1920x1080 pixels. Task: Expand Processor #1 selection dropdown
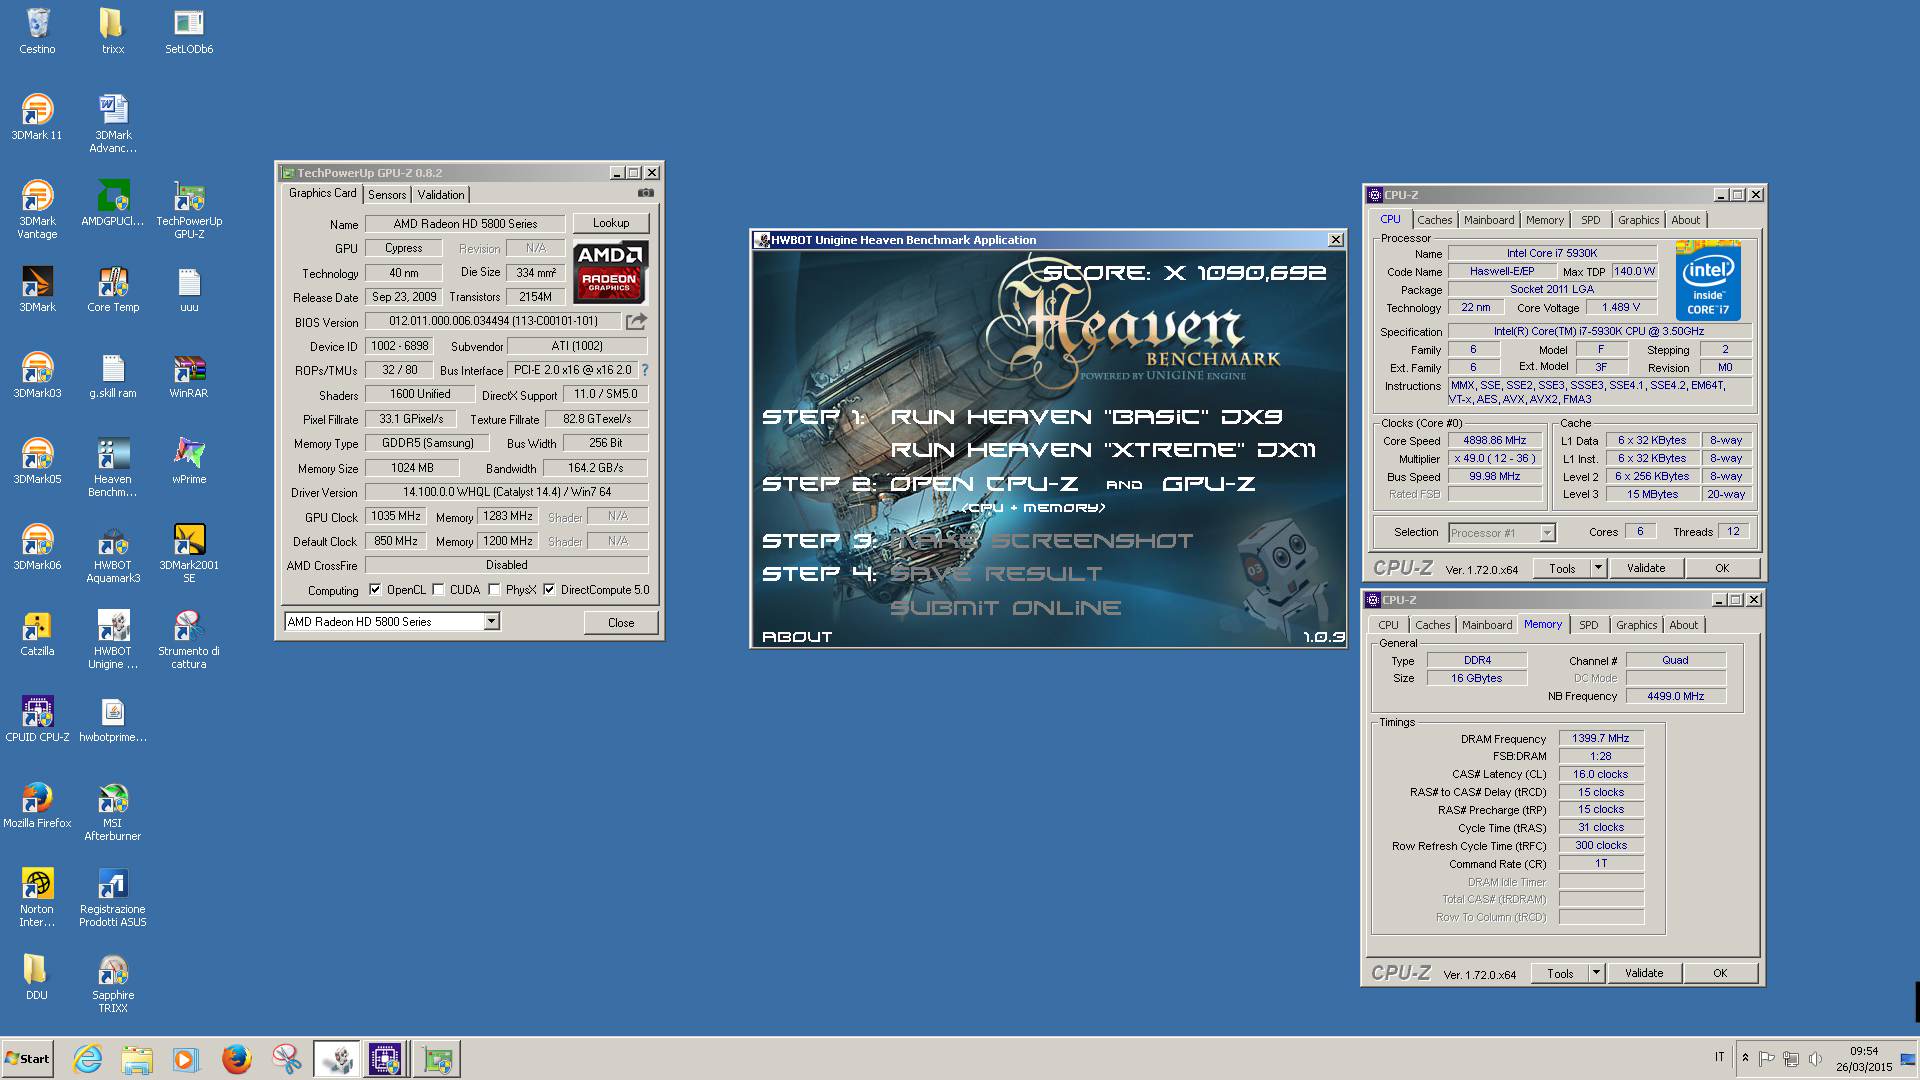click(1547, 533)
